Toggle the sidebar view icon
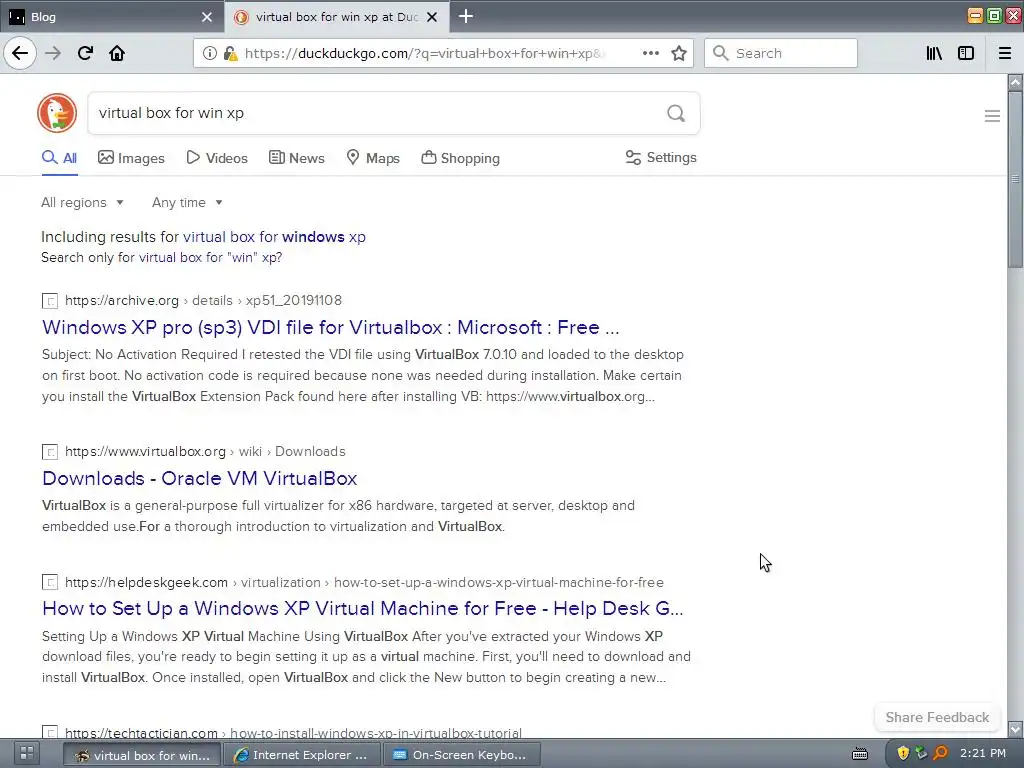The width and height of the screenshot is (1024, 768). (966, 53)
